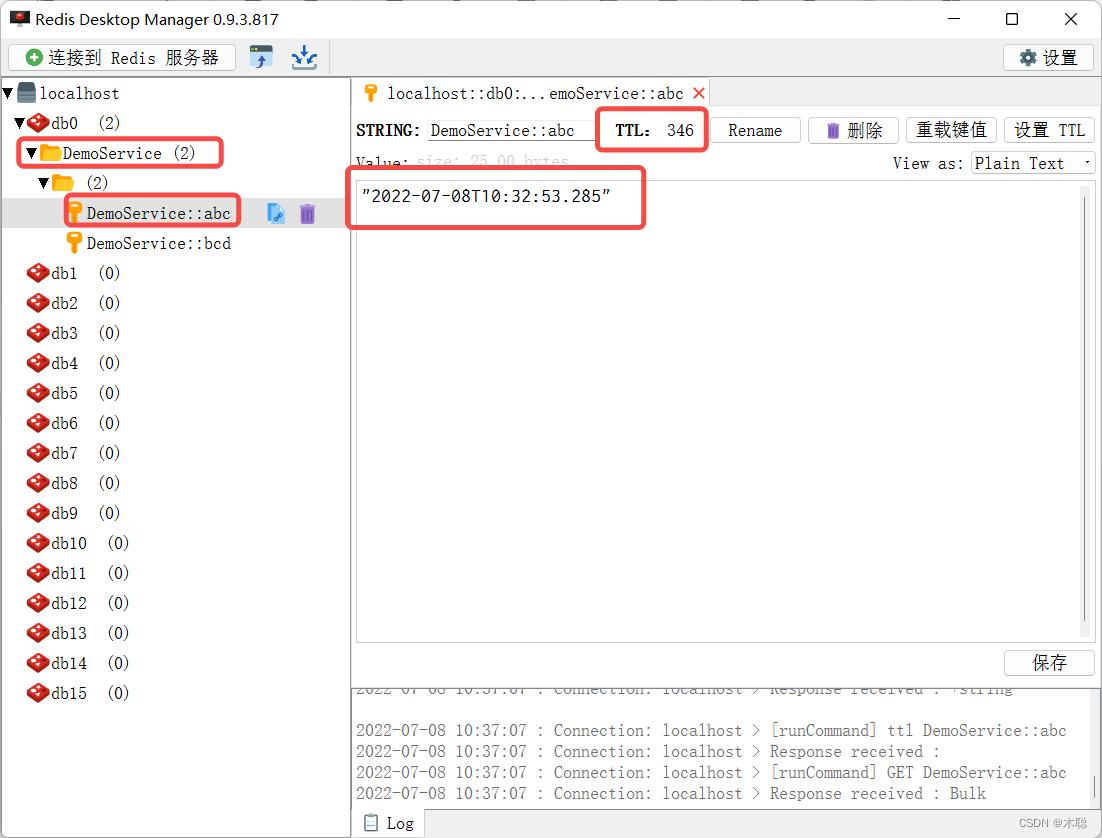Close the DemoService::abc key tab
Viewport: 1102px width, 838px height.
pos(699,94)
